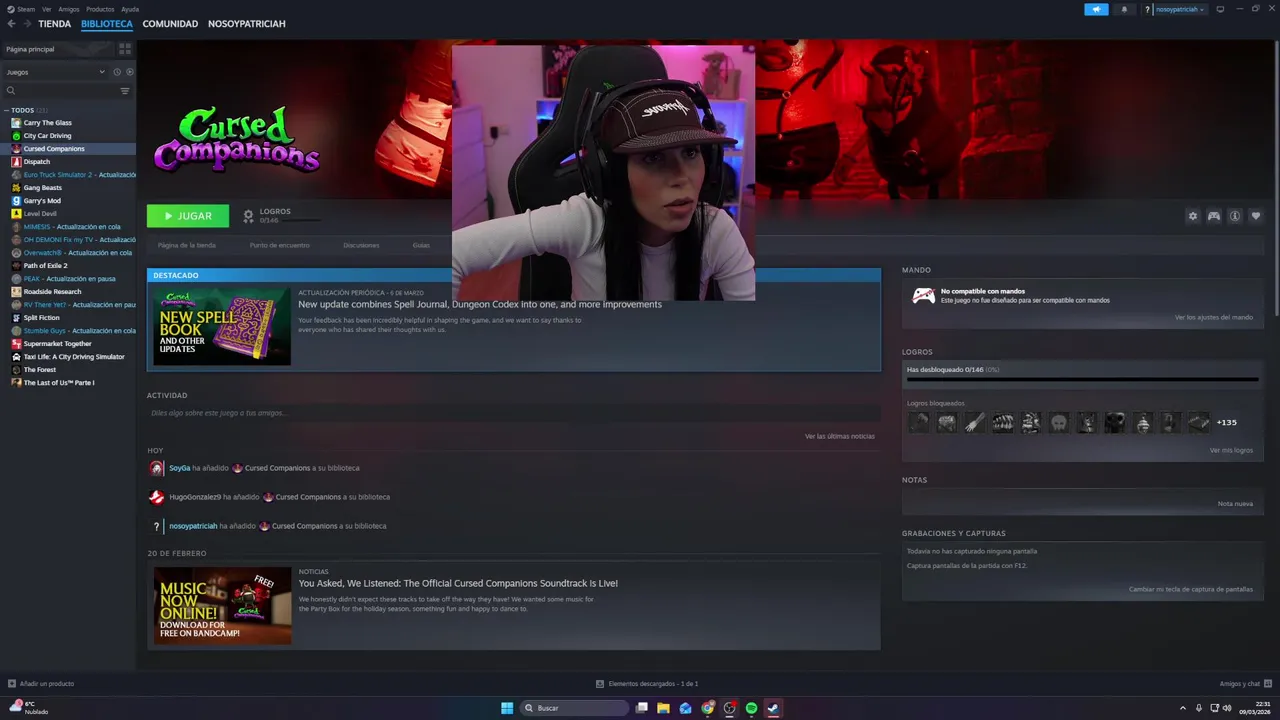
Task: Open the taskbar volume control
Action: (1228, 708)
